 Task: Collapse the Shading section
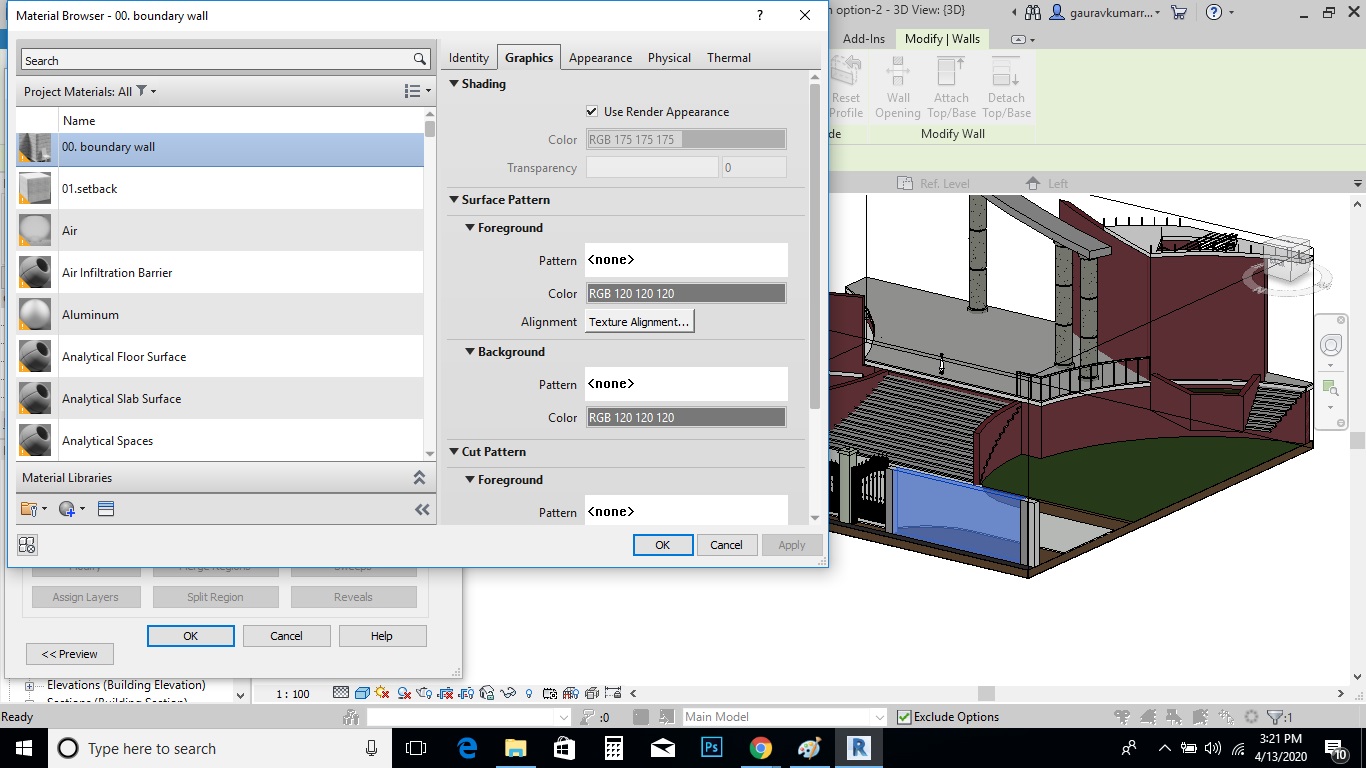(454, 84)
